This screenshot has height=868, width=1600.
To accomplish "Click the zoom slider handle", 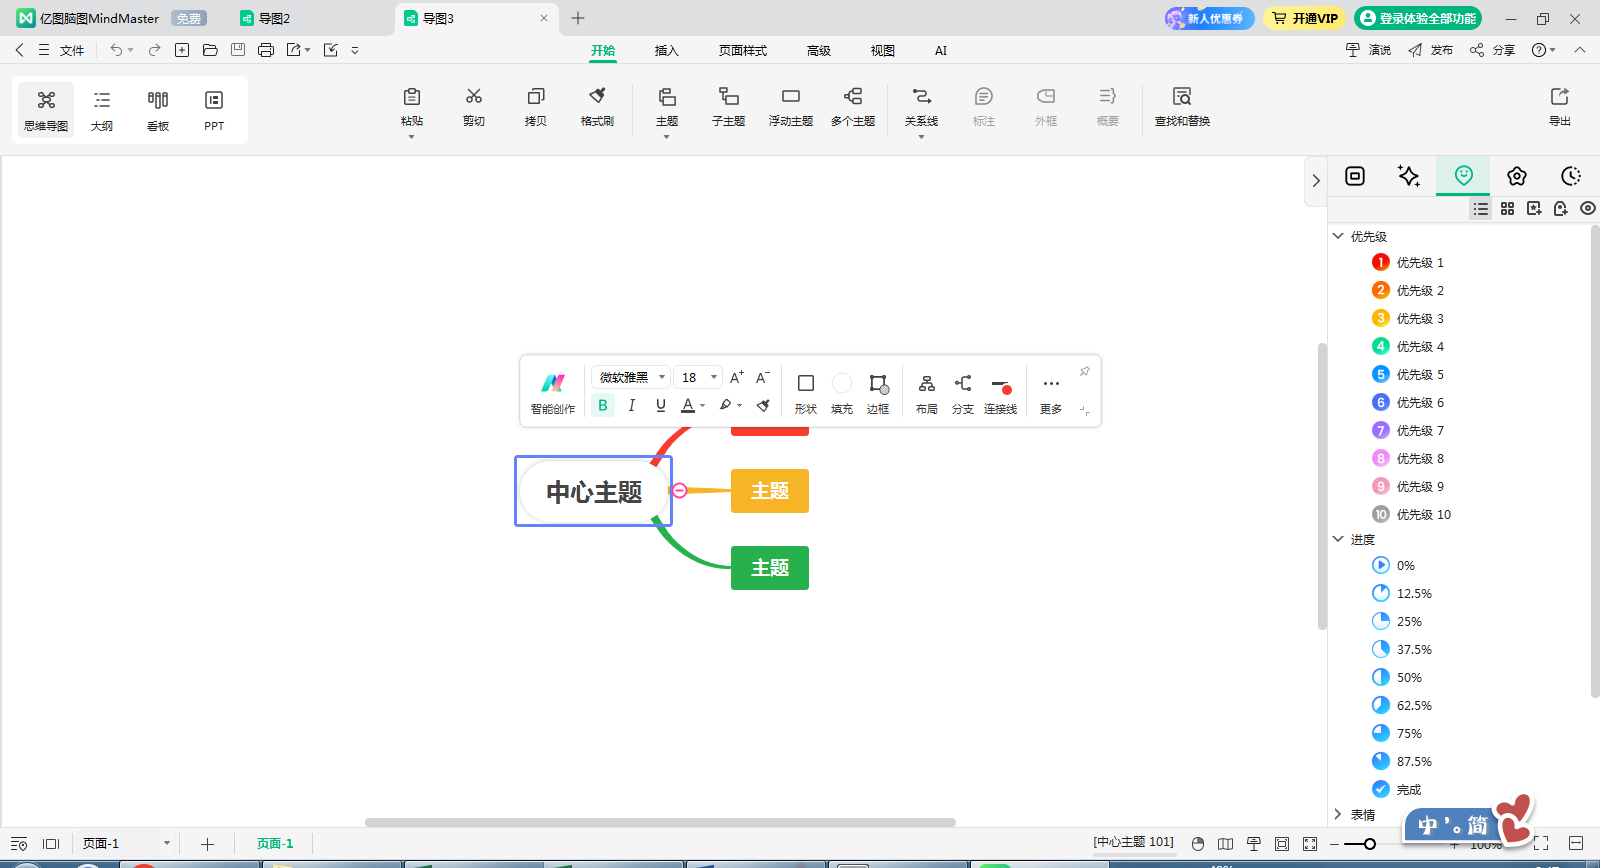I will [x=1369, y=844].
